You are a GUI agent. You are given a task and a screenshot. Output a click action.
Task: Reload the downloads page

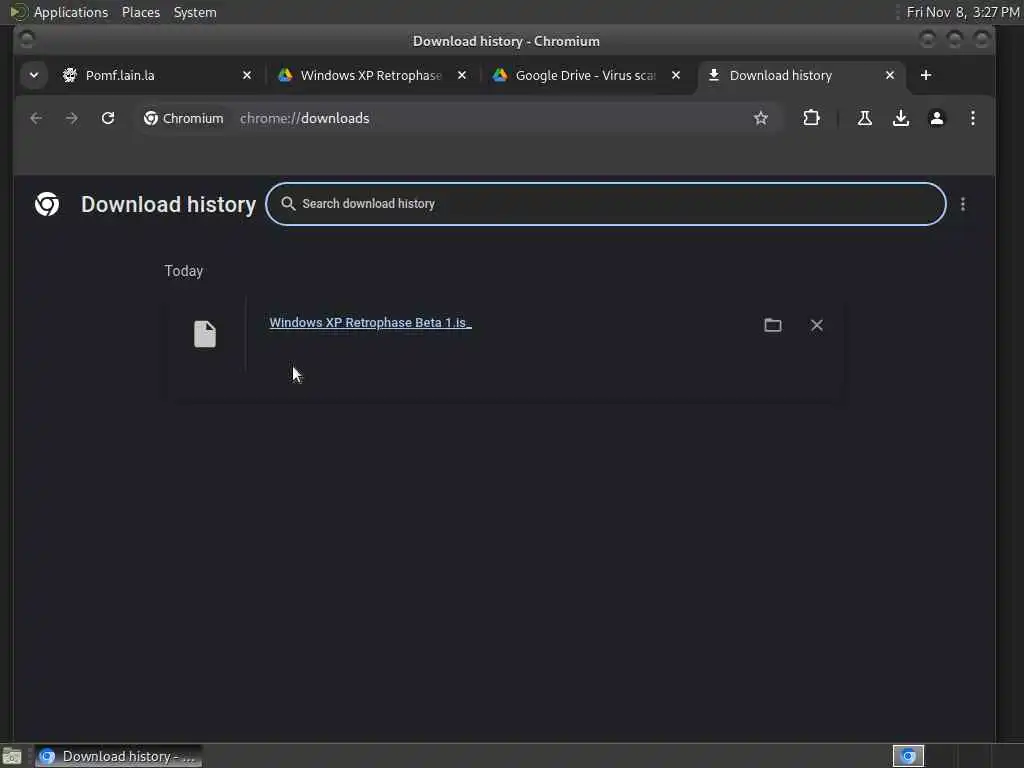(x=108, y=118)
